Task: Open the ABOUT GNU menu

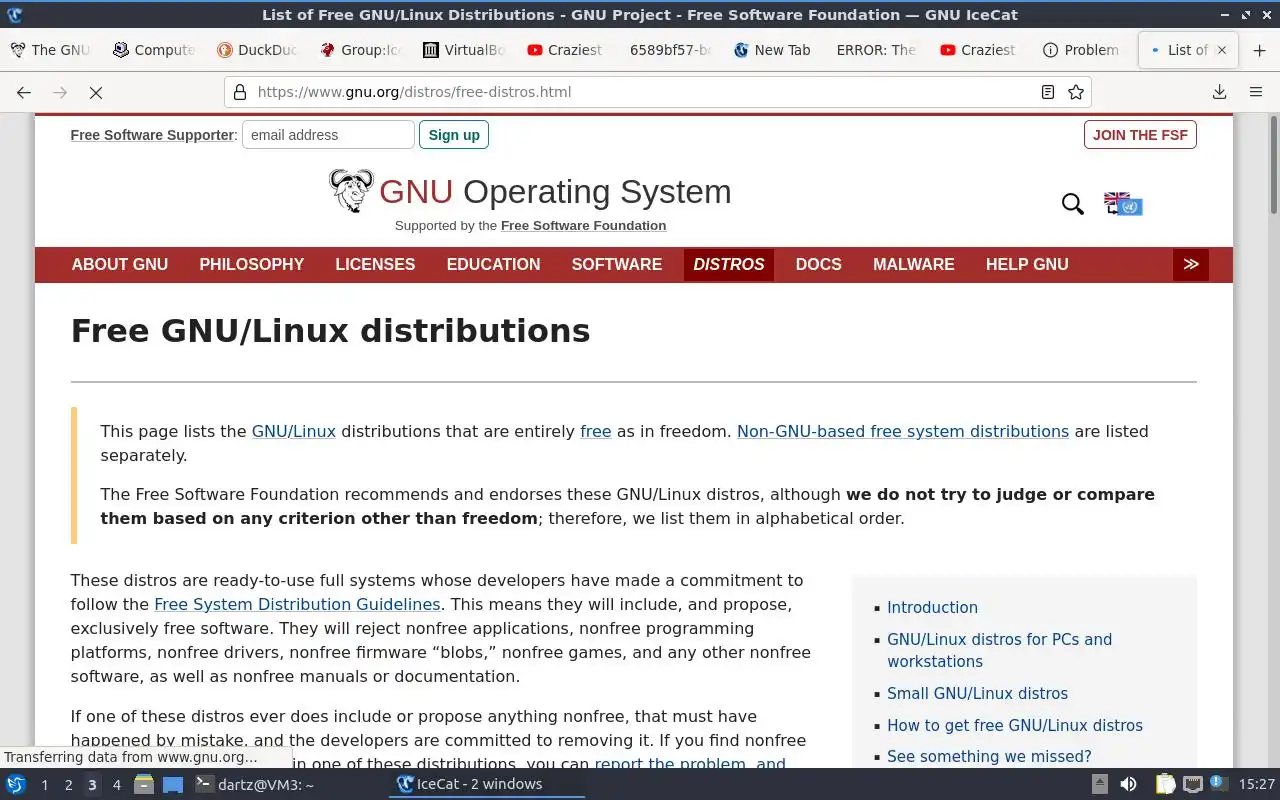Action: [x=120, y=264]
